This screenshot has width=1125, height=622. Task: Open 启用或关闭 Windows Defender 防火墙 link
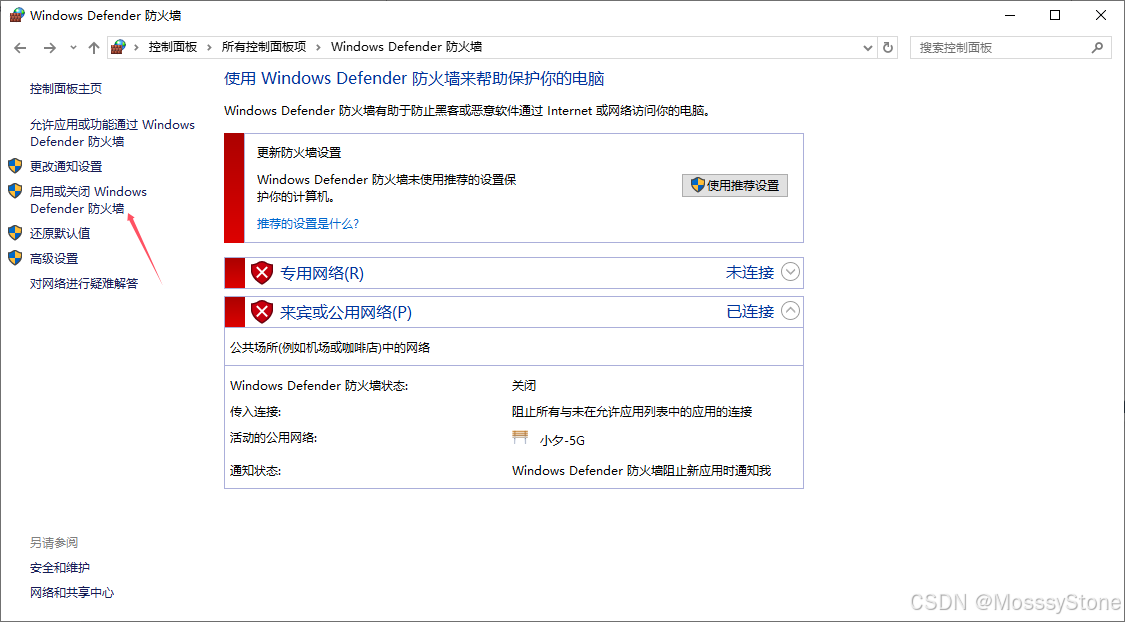point(88,200)
